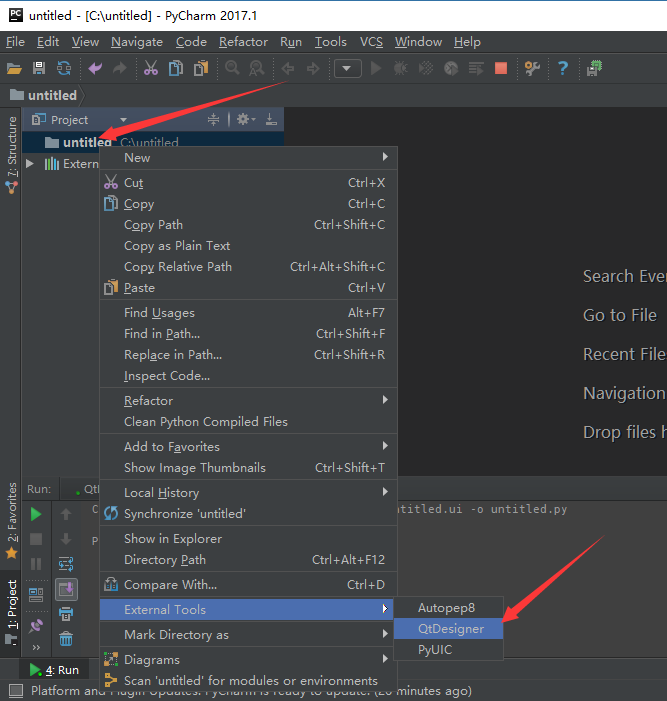Click the Run play toolbar icon
This screenshot has width=667, height=701.
(376, 68)
